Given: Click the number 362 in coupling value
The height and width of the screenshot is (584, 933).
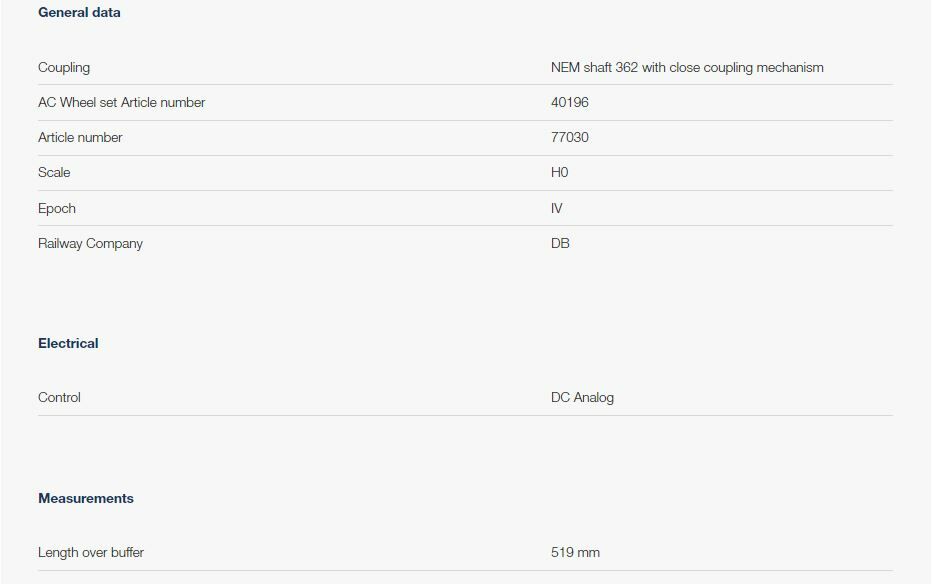Looking at the screenshot, I should coord(627,68).
